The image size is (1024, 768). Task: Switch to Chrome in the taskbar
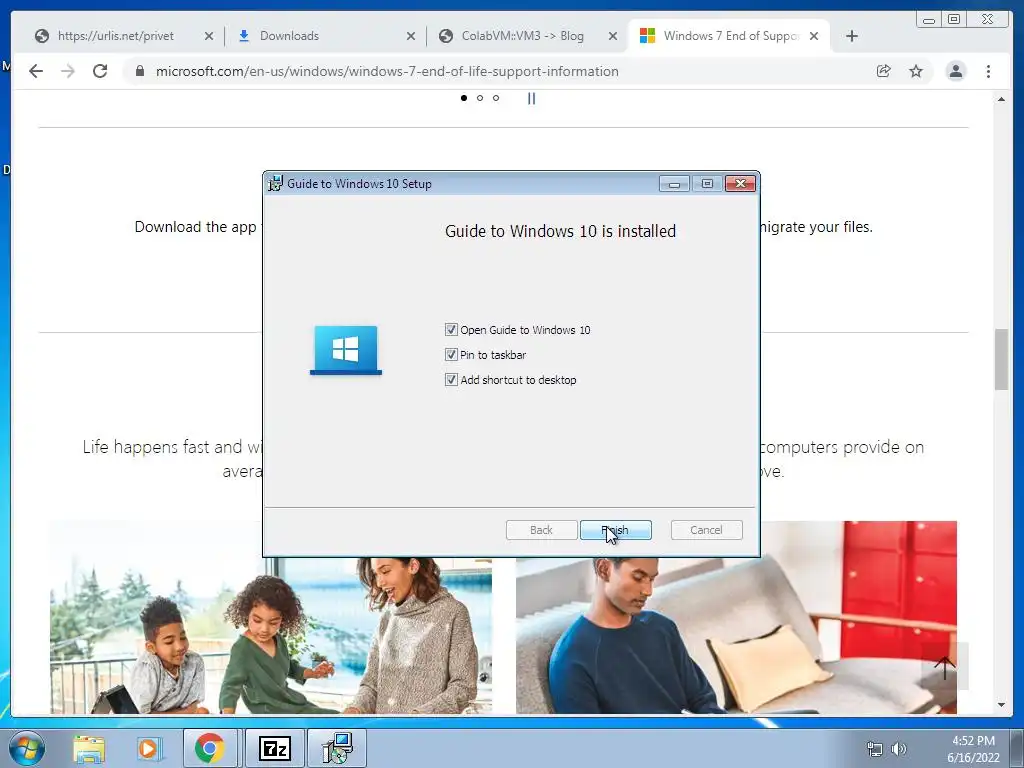point(209,748)
